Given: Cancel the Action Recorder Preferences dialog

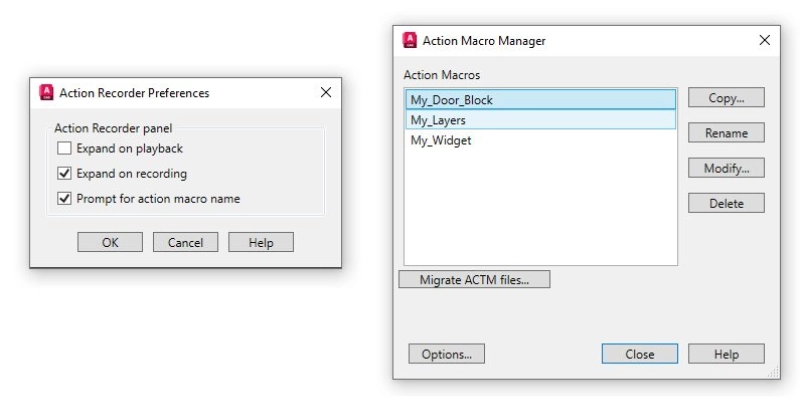Looking at the screenshot, I should click(x=186, y=242).
